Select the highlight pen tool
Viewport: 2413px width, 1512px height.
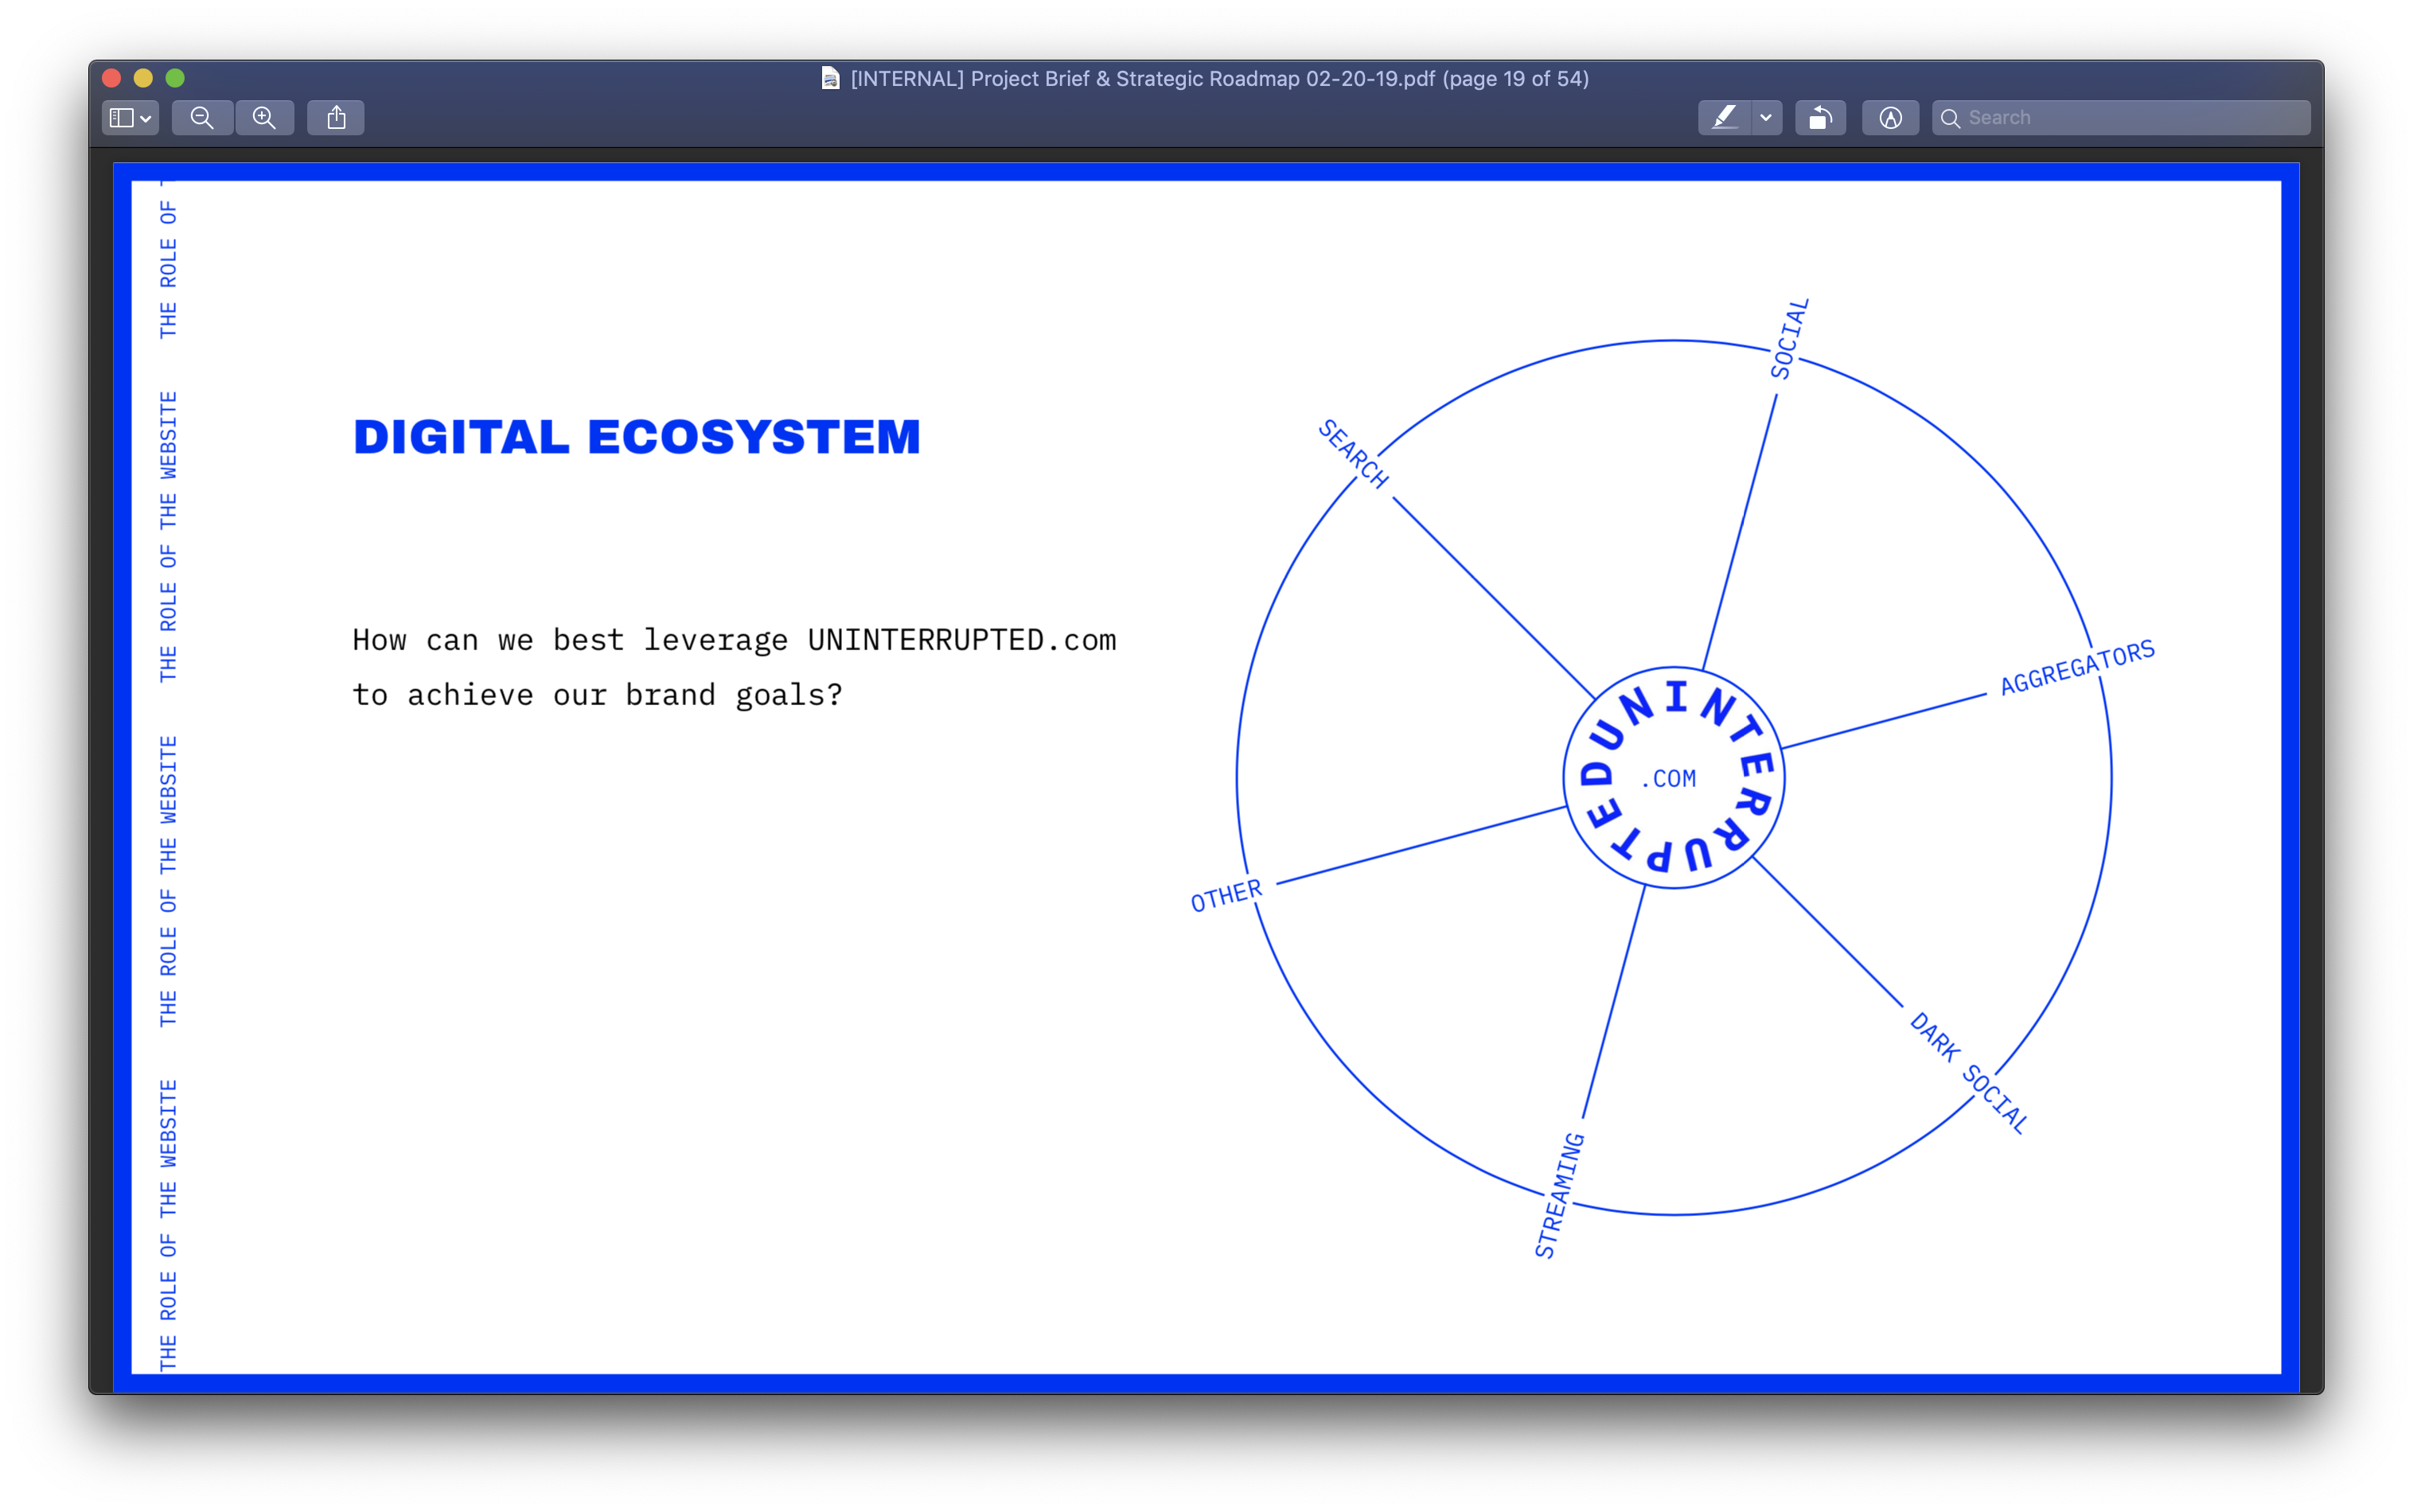click(x=1724, y=118)
